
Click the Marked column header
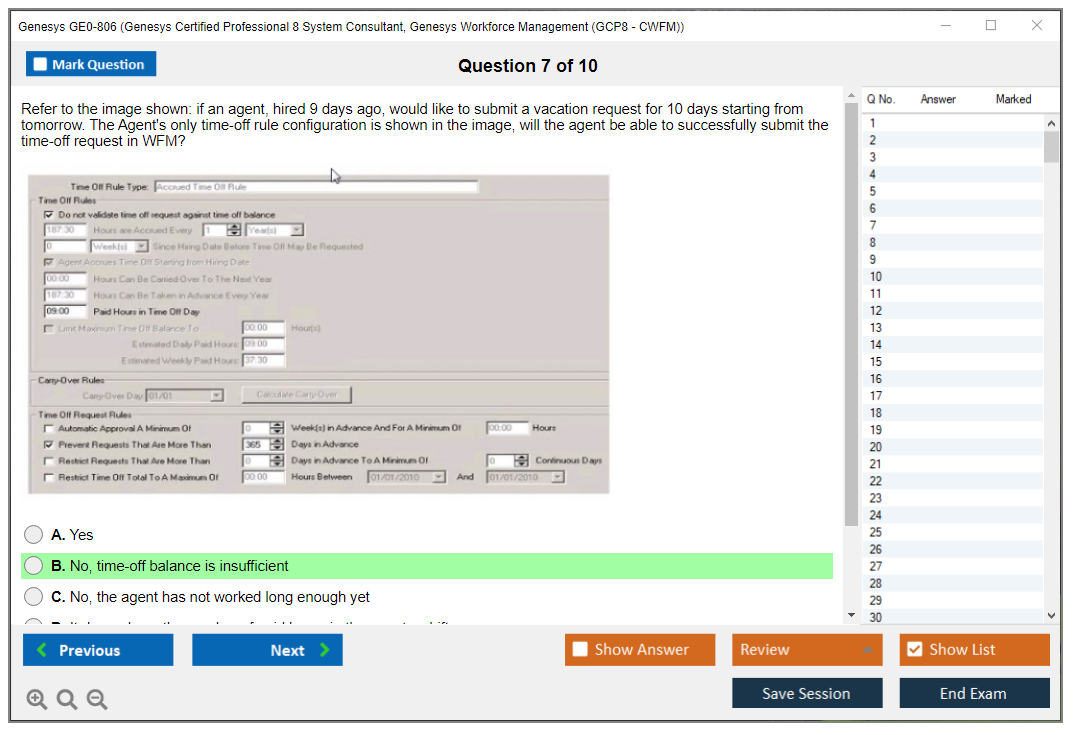[x=1013, y=99]
